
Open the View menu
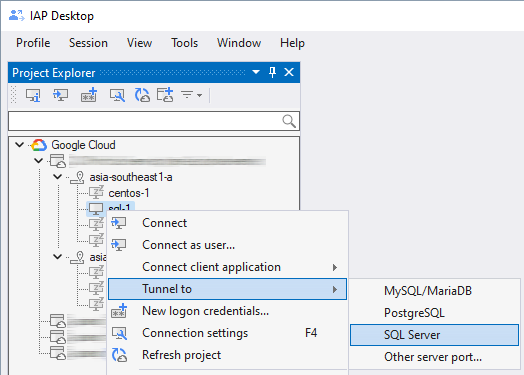point(139,43)
